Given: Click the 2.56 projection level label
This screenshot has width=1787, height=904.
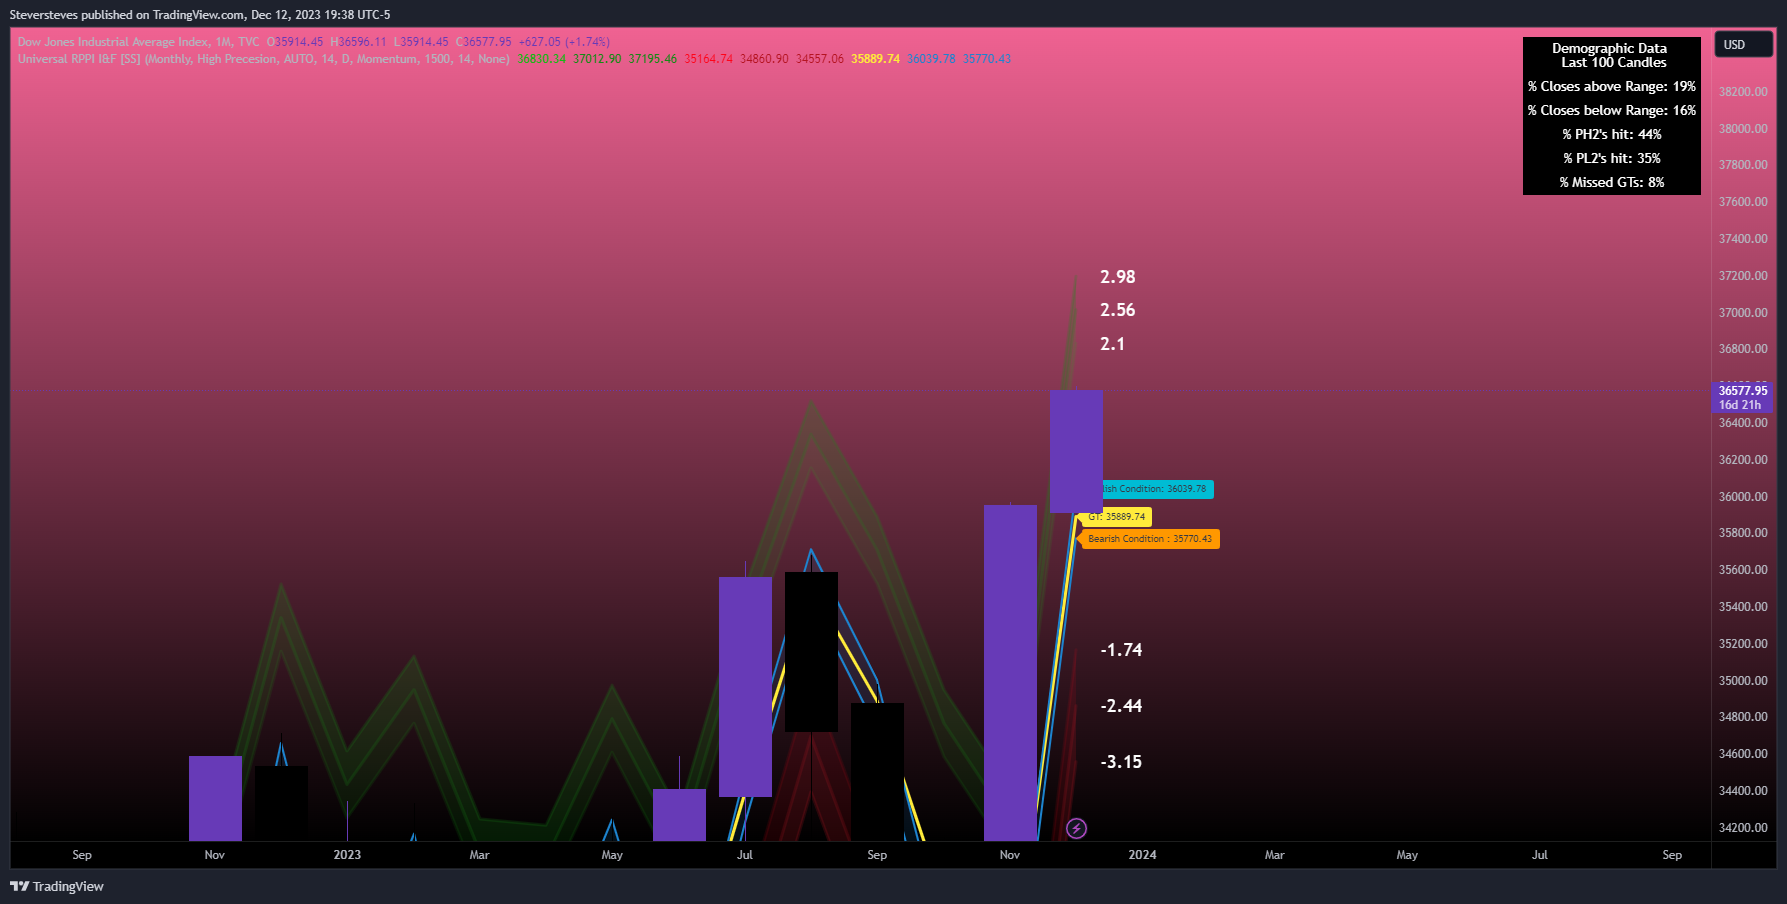Looking at the screenshot, I should [1117, 310].
